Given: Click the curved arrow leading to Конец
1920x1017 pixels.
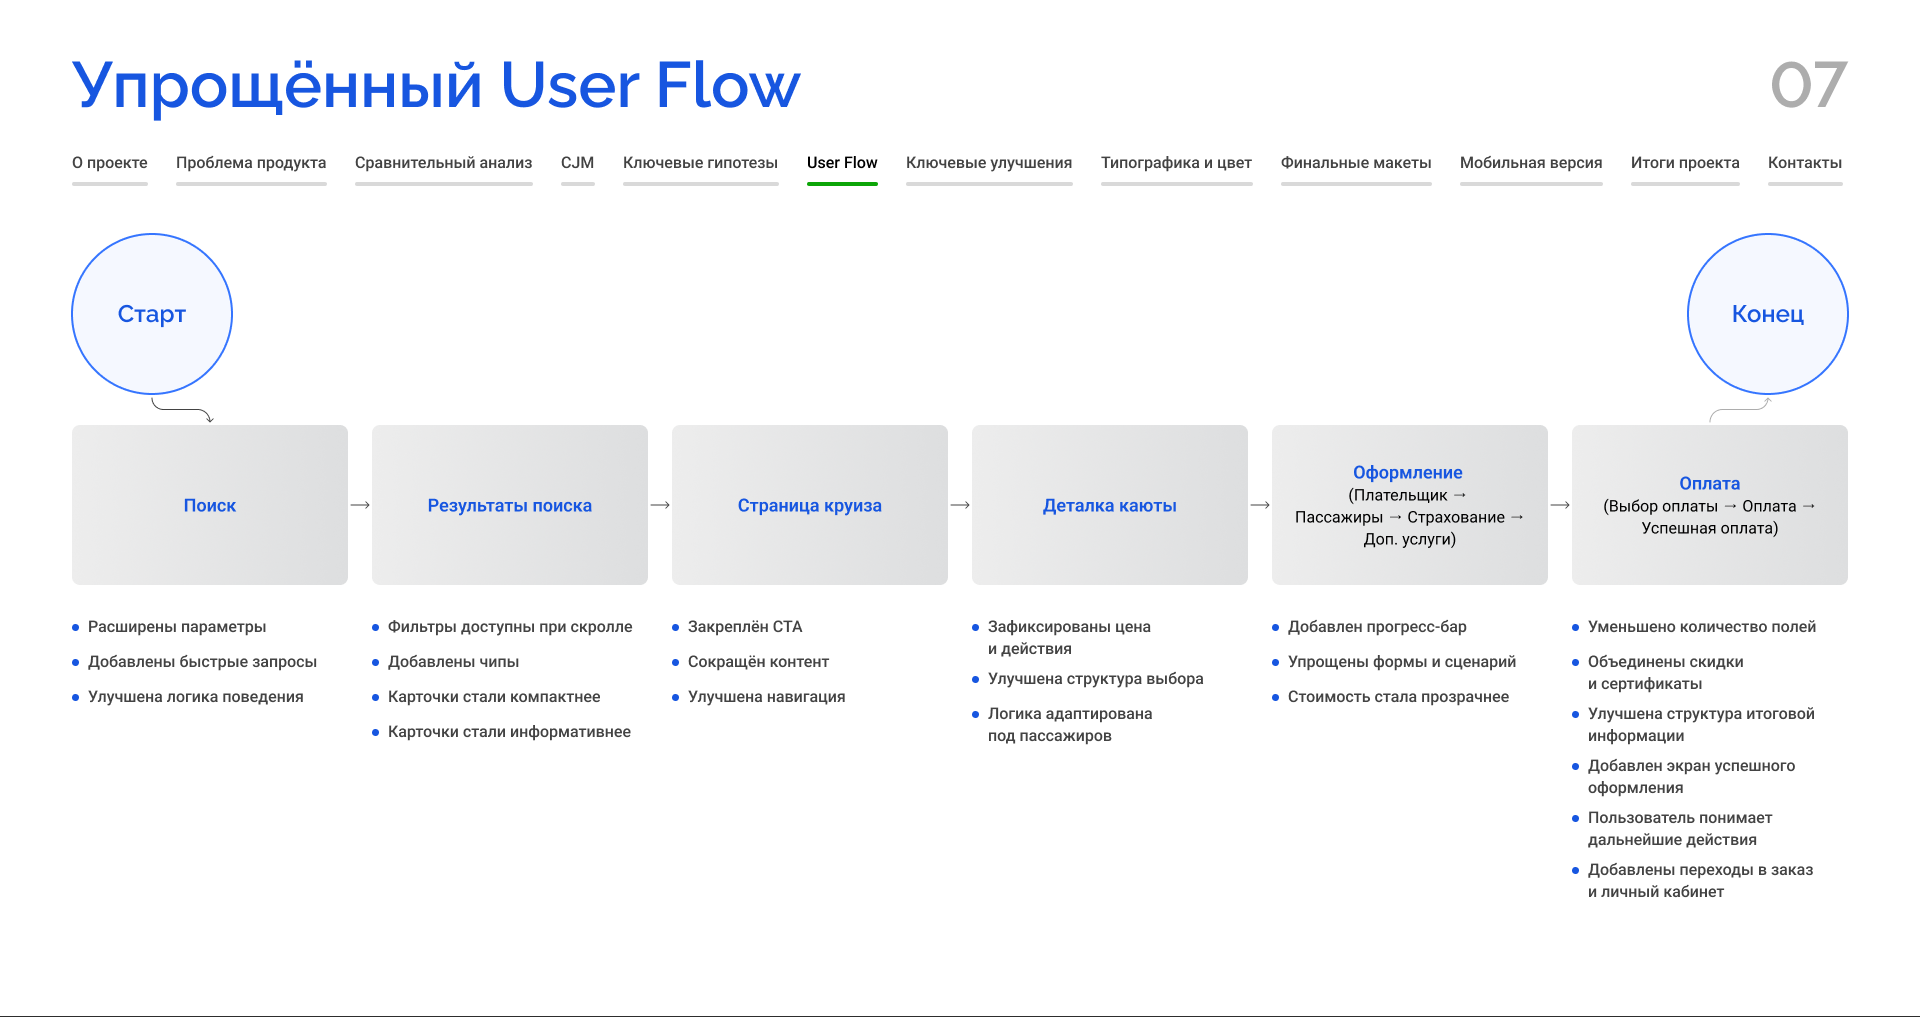Looking at the screenshot, I should (1740, 410).
